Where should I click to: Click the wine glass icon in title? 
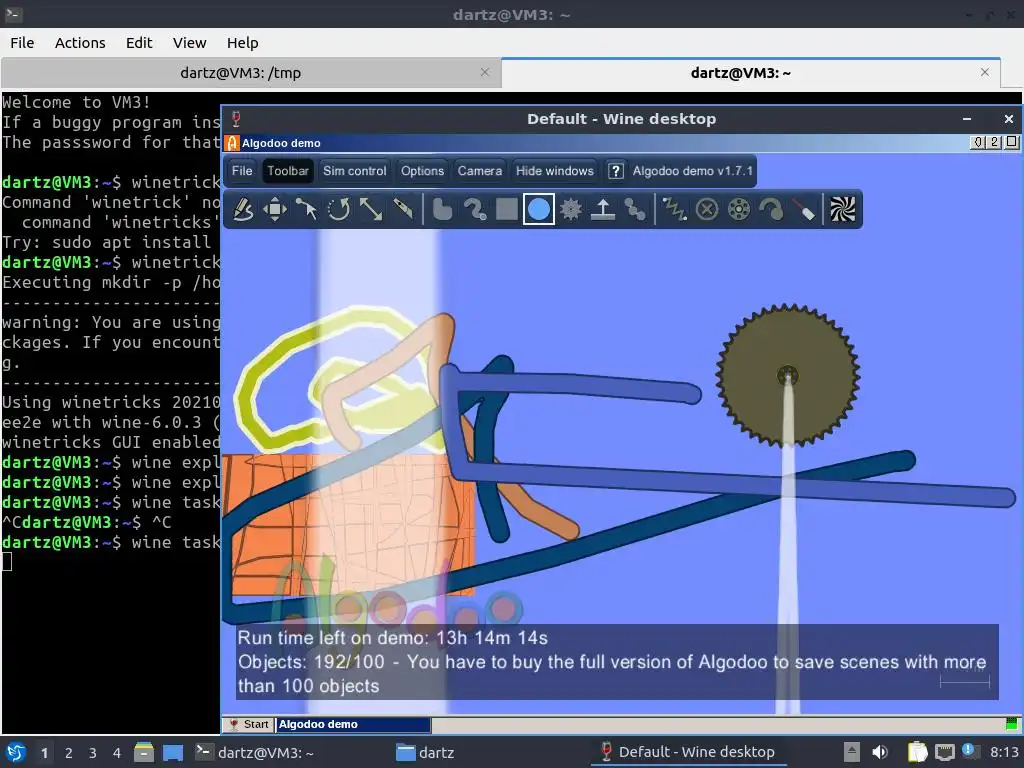click(x=236, y=119)
